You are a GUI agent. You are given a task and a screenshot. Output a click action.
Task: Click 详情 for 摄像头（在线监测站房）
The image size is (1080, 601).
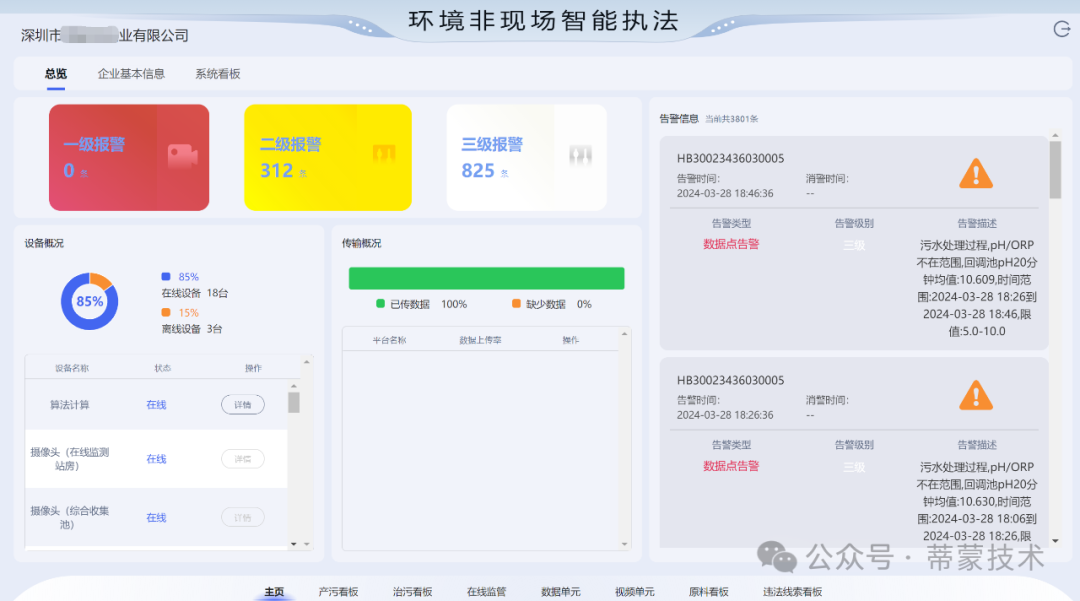click(x=242, y=458)
